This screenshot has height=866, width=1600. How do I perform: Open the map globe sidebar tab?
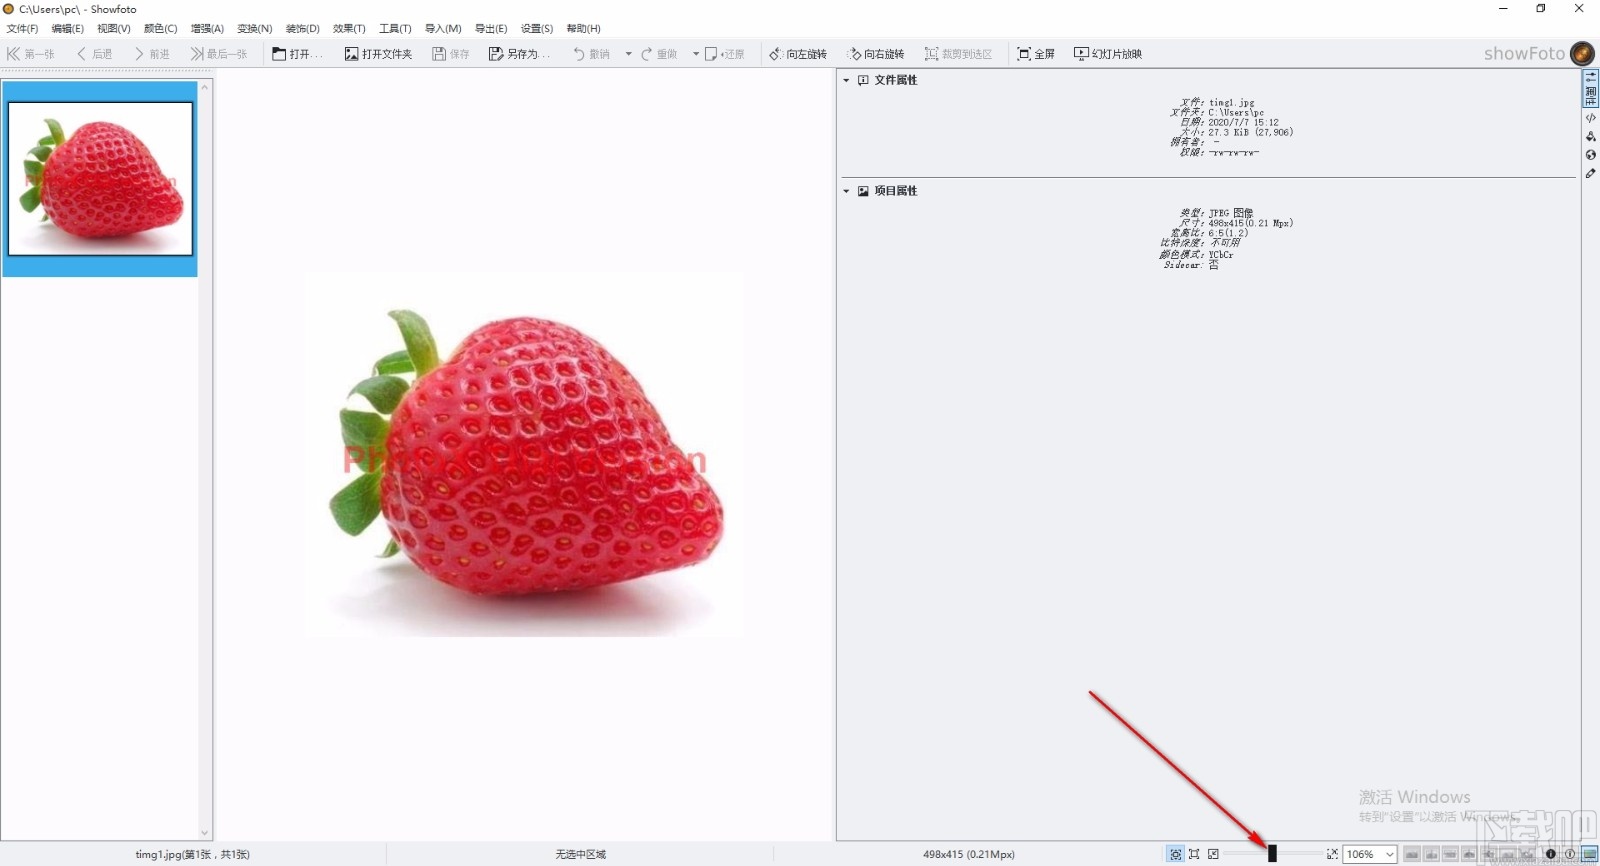[x=1591, y=155]
